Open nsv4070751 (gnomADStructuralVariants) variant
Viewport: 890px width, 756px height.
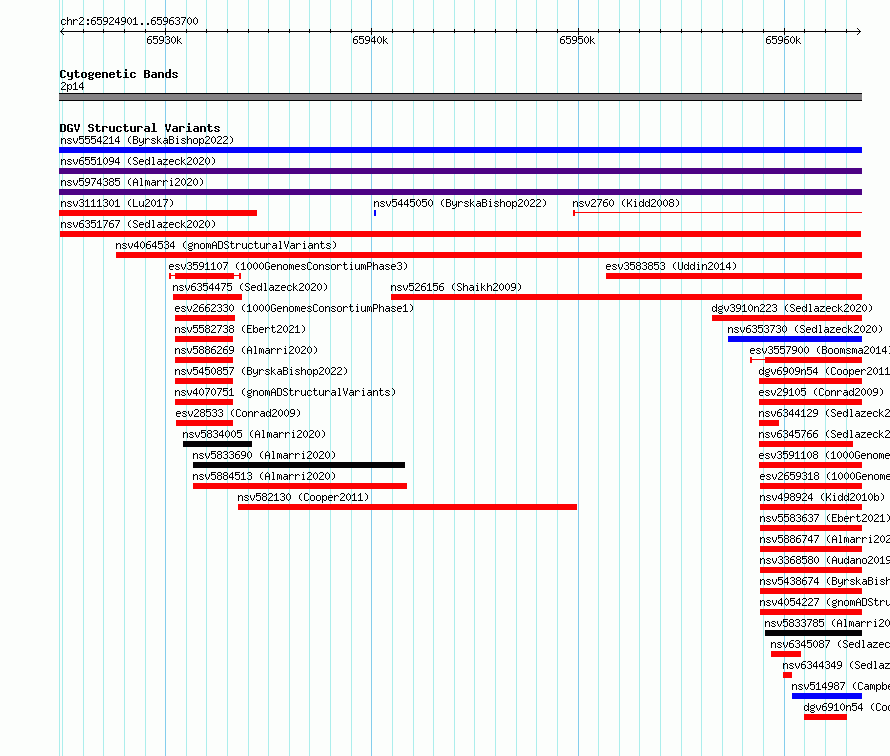285,392
